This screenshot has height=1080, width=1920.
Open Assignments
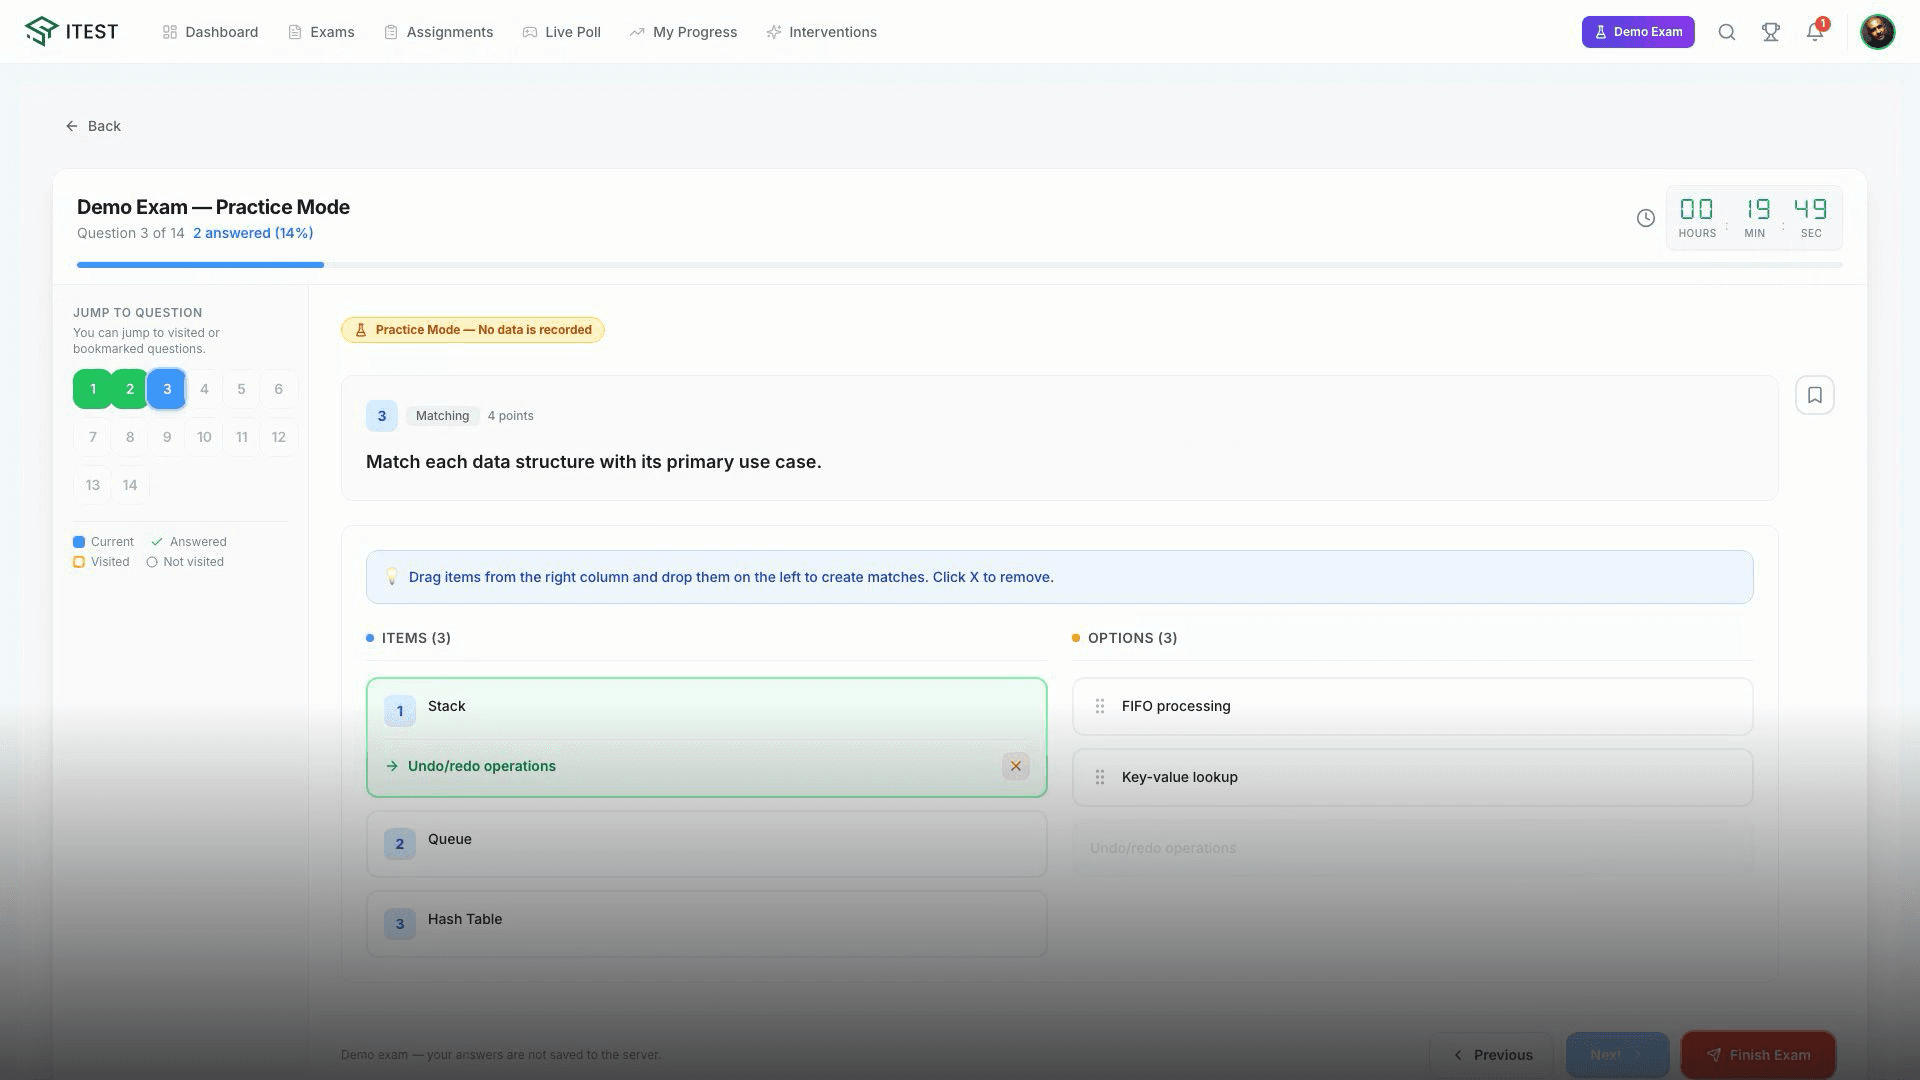(x=439, y=32)
